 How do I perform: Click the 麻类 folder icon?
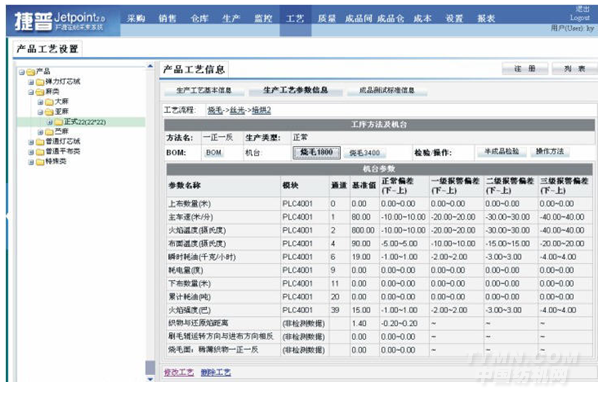40,92
